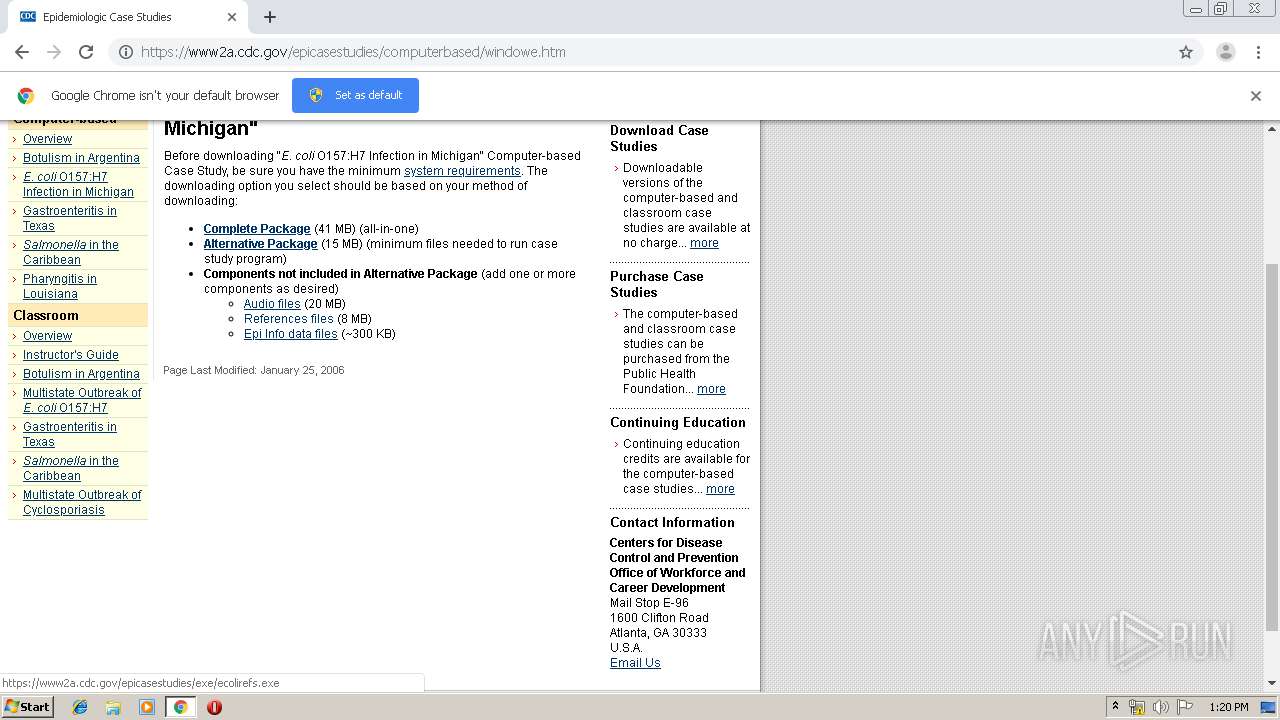This screenshot has width=1280, height=720.
Task: Click Show desktop button in taskbar corner
Action: tap(1269, 707)
